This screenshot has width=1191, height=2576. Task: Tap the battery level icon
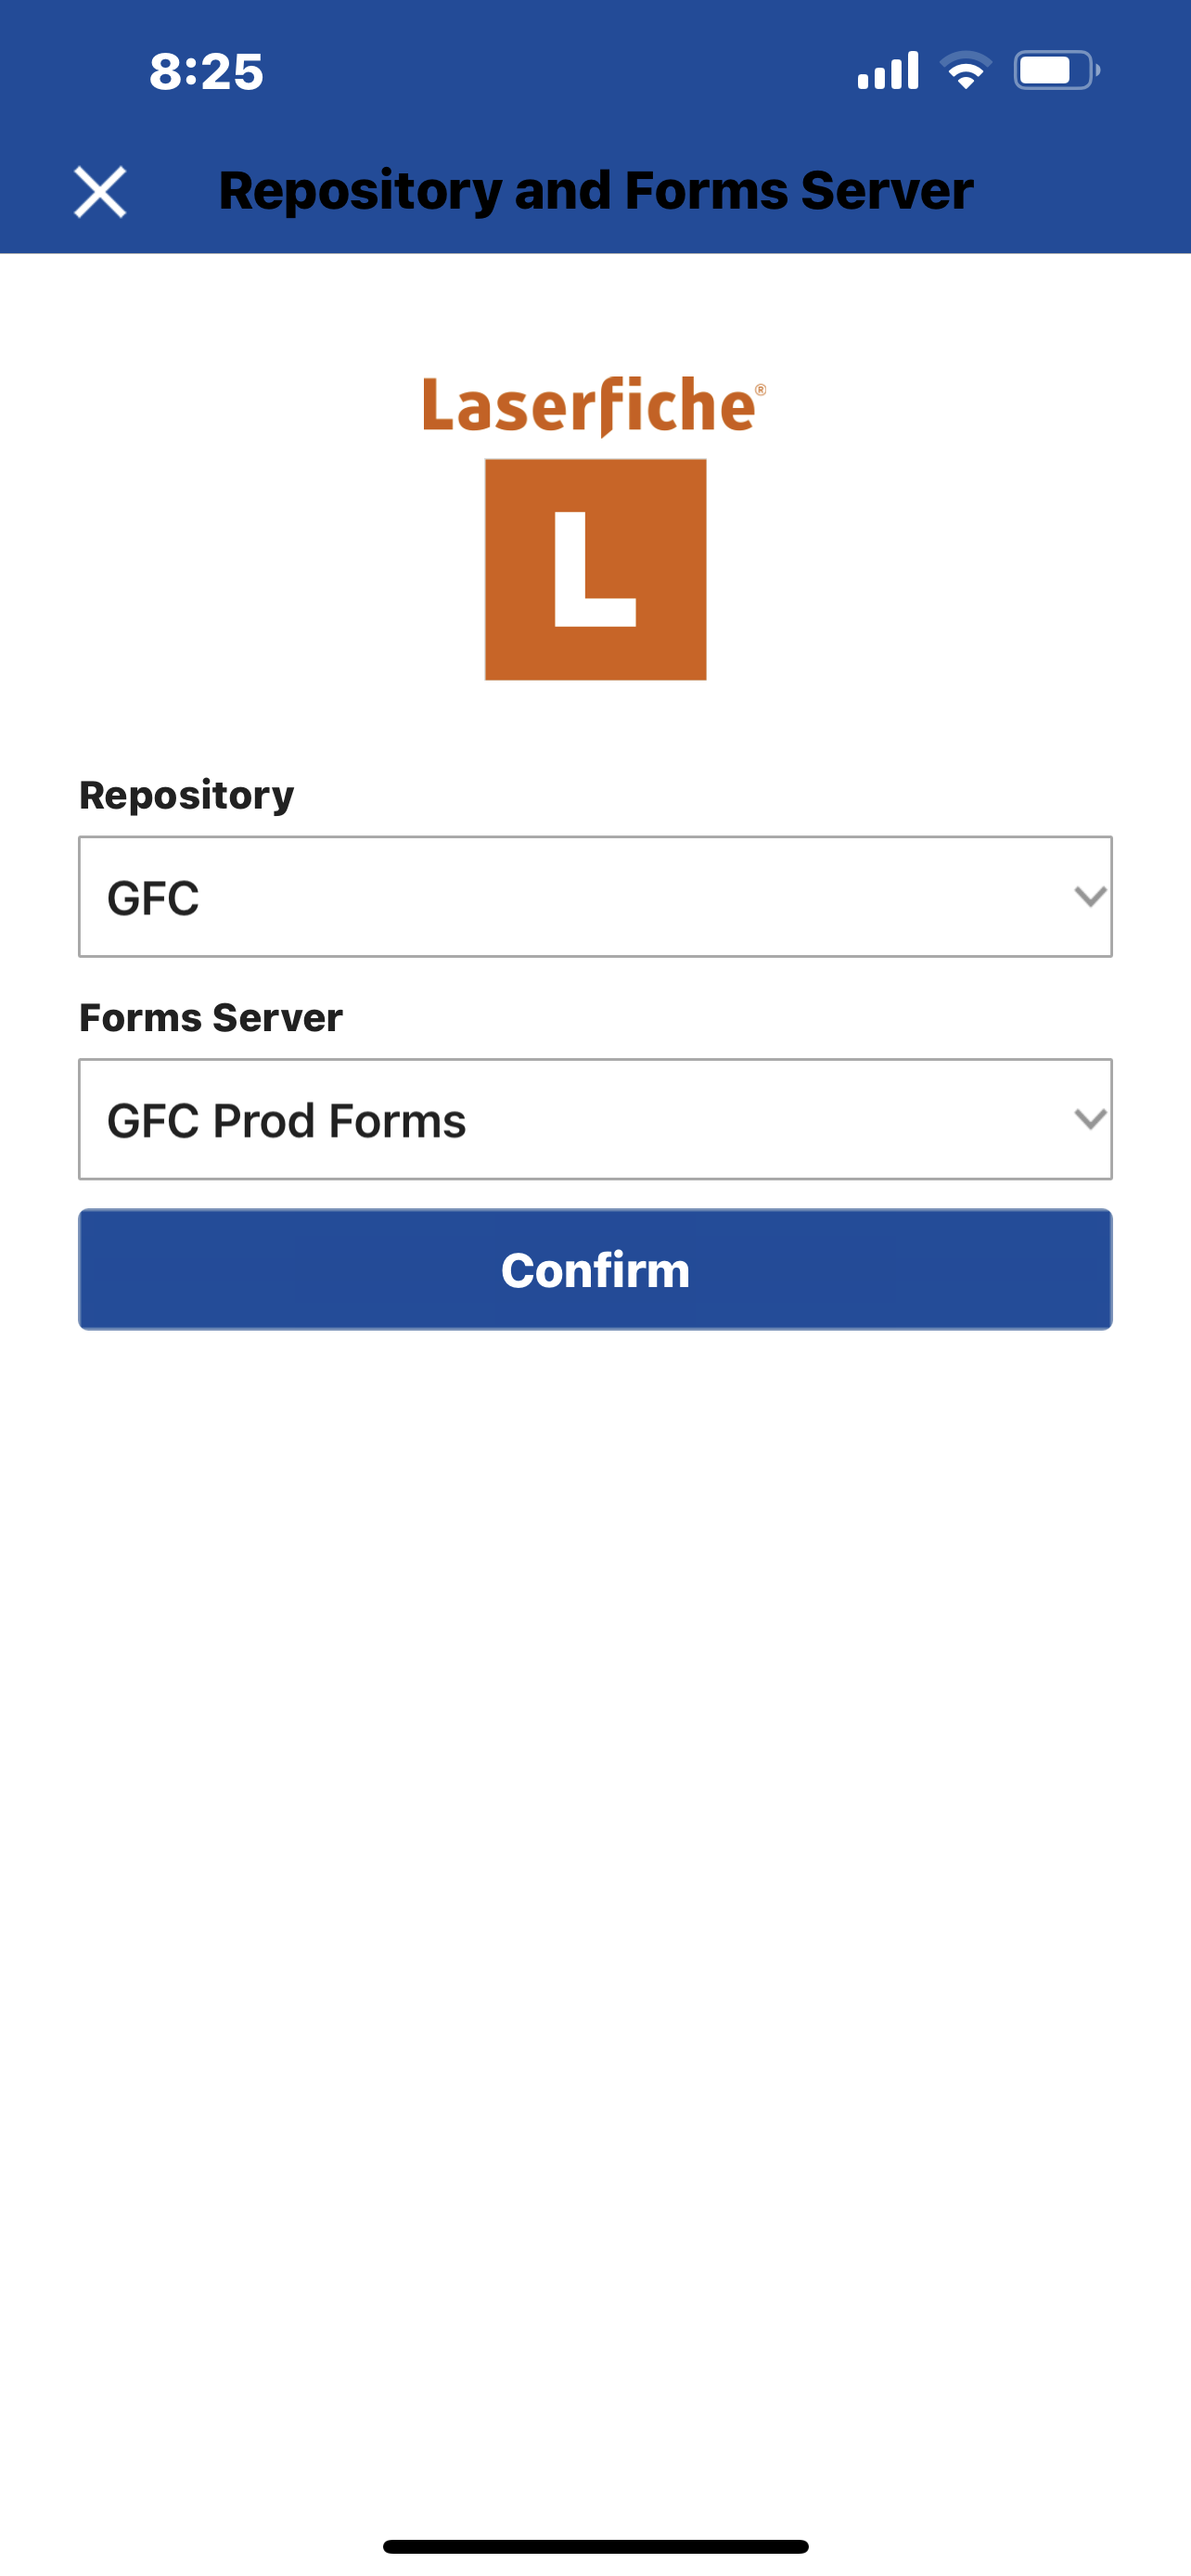click(1056, 71)
